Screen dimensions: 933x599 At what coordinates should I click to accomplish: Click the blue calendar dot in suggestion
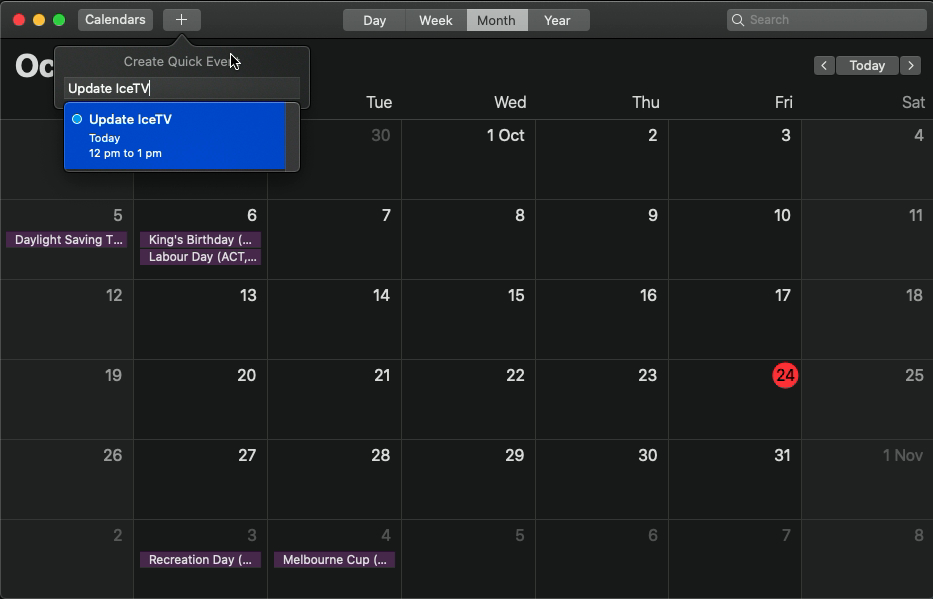(x=77, y=119)
